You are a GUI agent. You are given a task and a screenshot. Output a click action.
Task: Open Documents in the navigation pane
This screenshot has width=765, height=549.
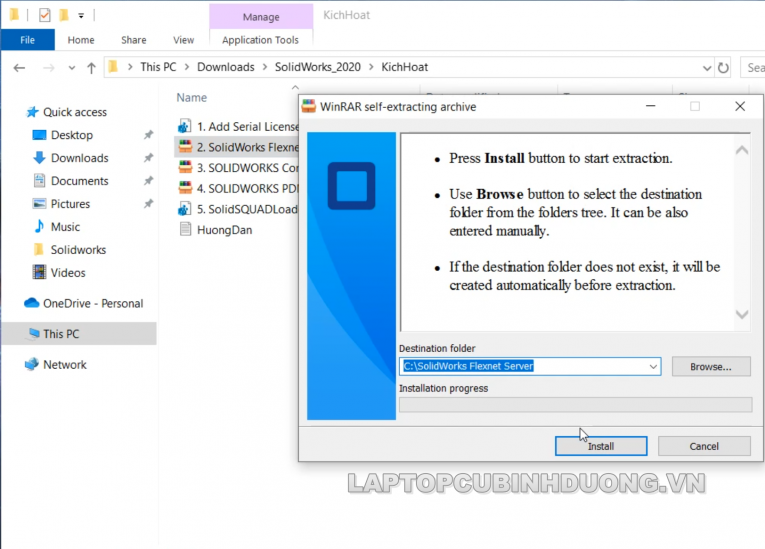pos(80,181)
